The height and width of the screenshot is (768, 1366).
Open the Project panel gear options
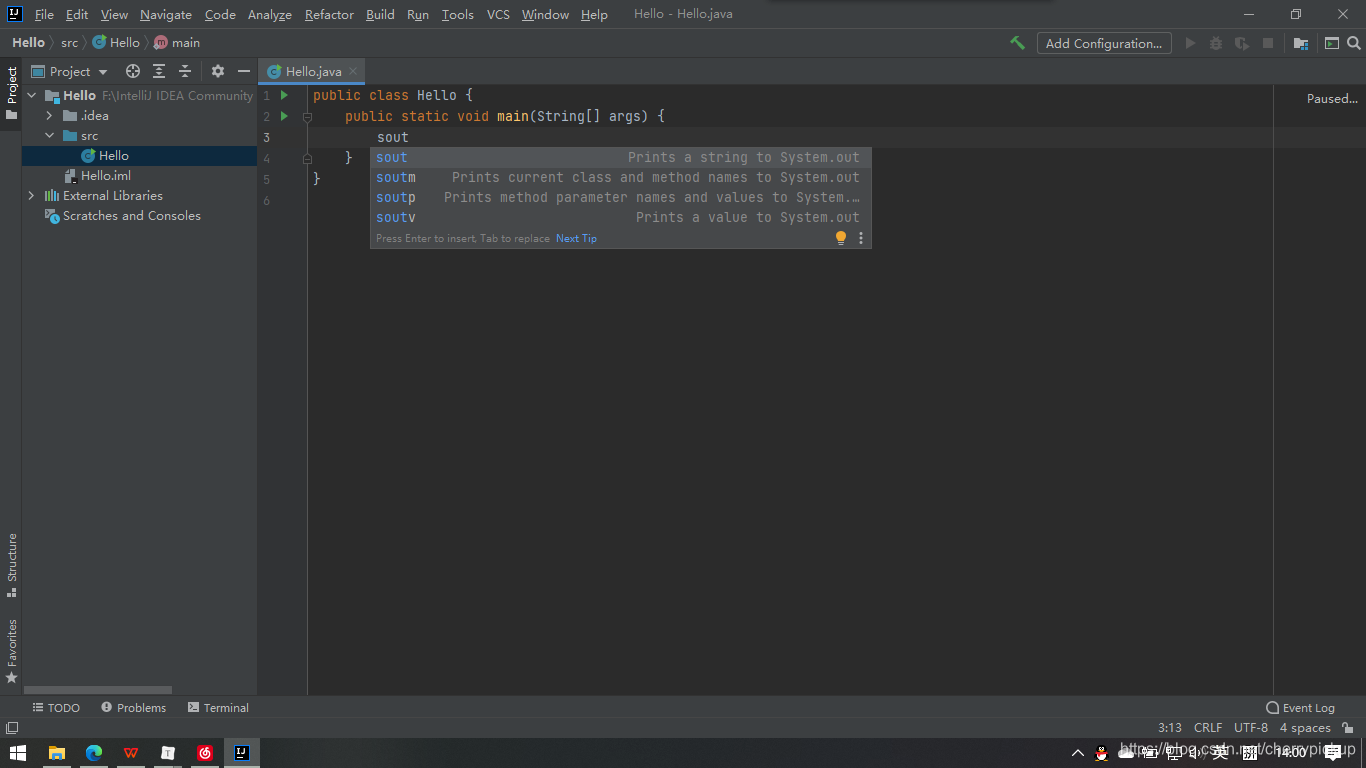(x=218, y=71)
